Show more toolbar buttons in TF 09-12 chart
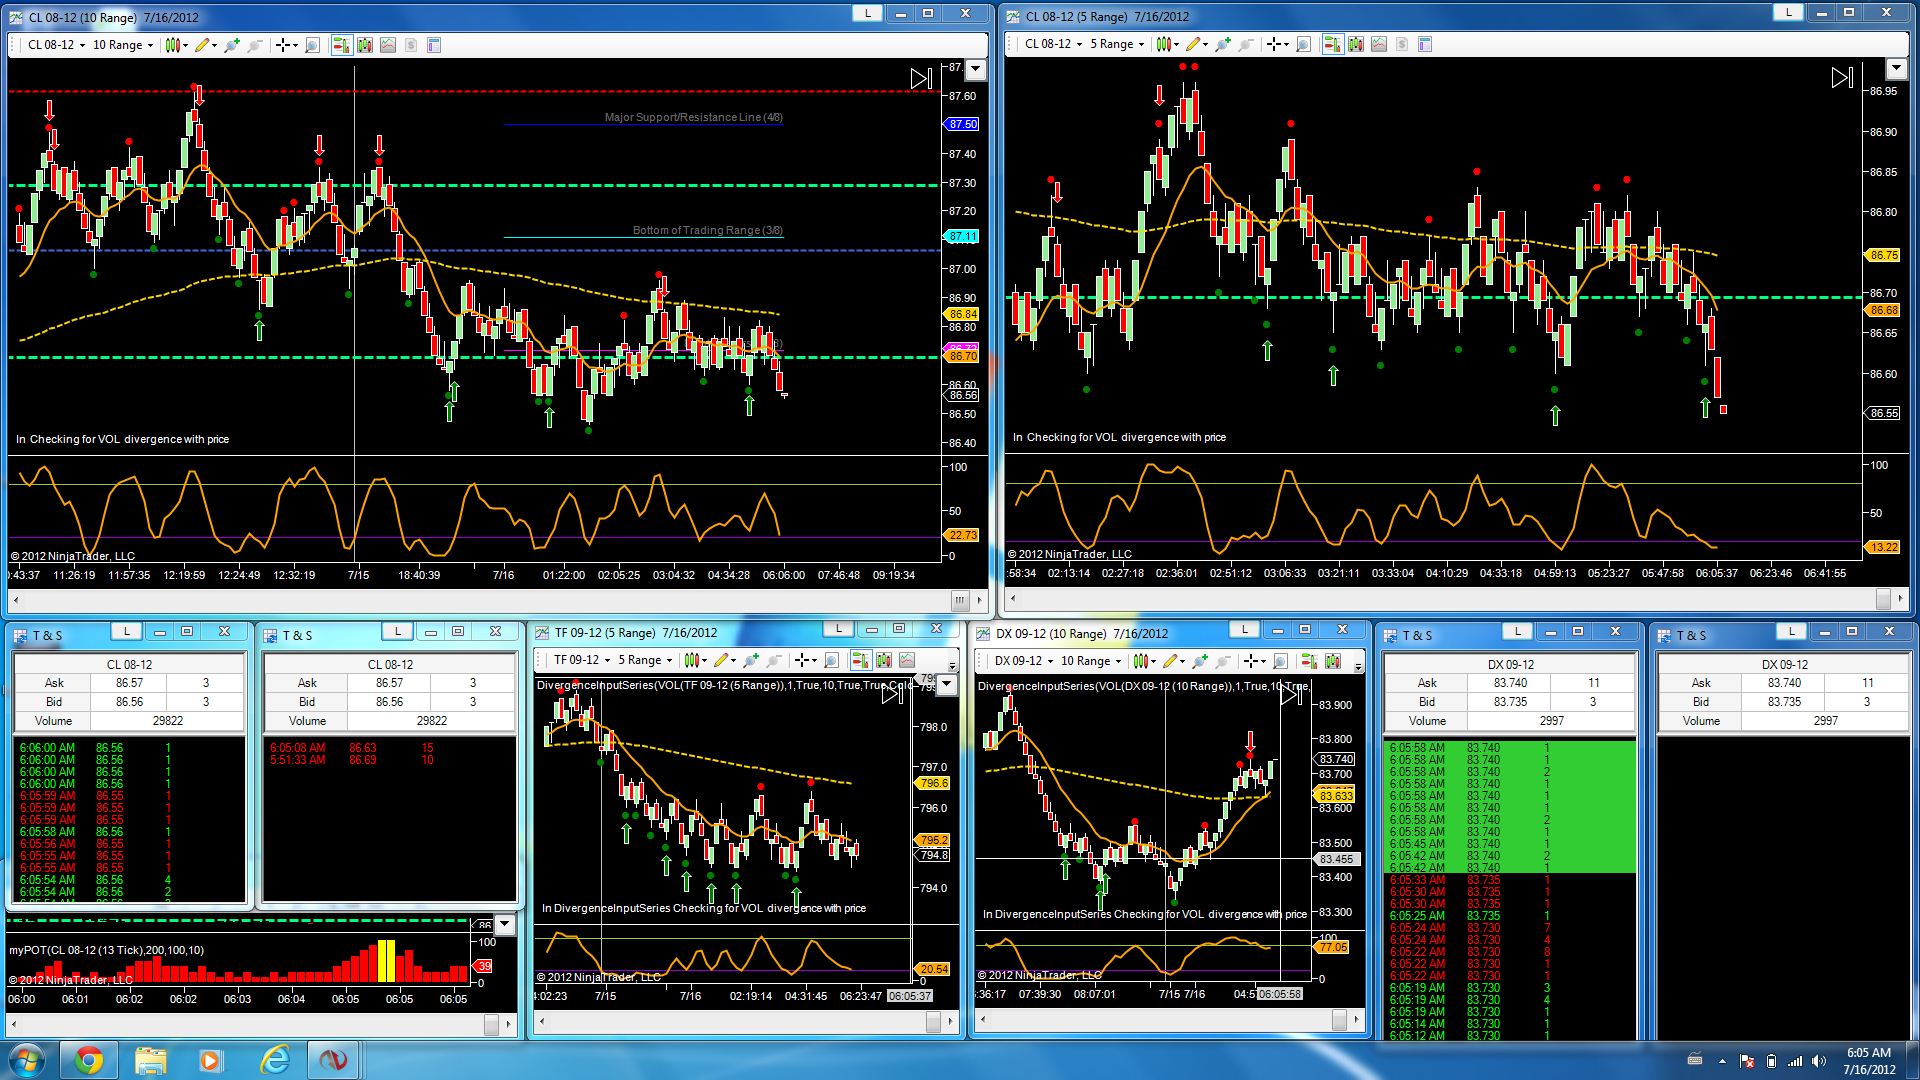1920x1080 pixels. tap(952, 665)
